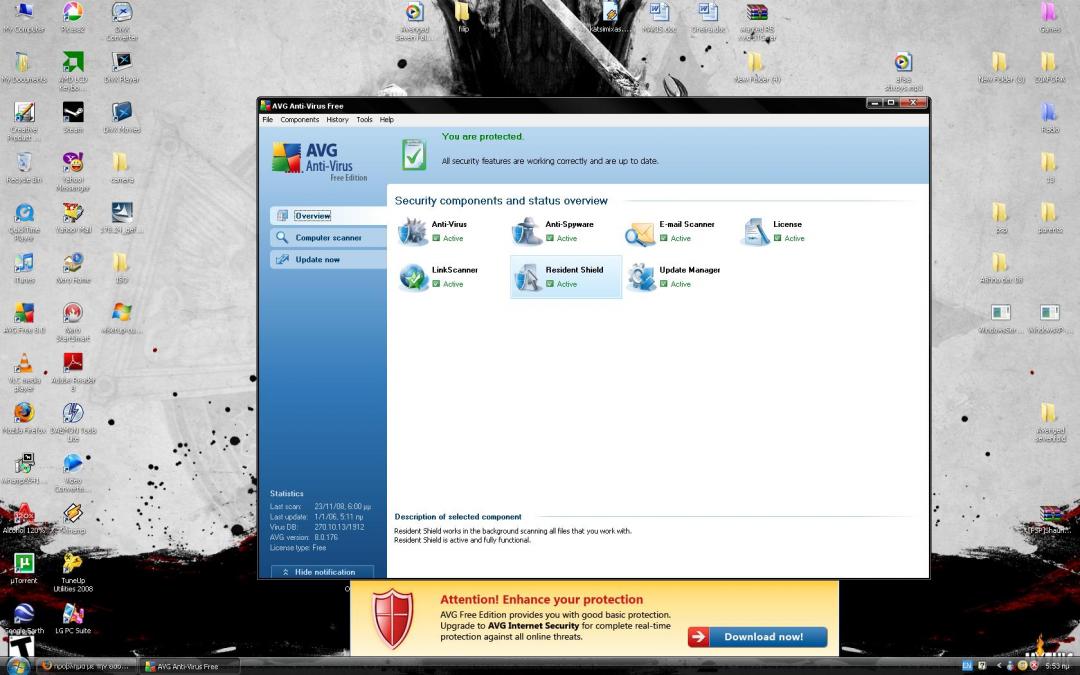Viewport: 1080px width, 675px height.
Task: Select the My Computer desktop icon
Action: click(23, 18)
